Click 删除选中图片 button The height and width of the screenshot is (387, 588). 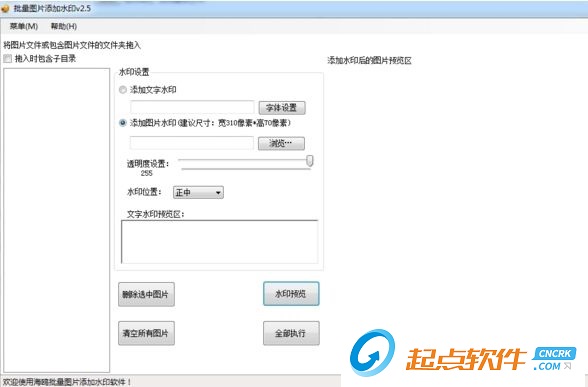[146, 294]
